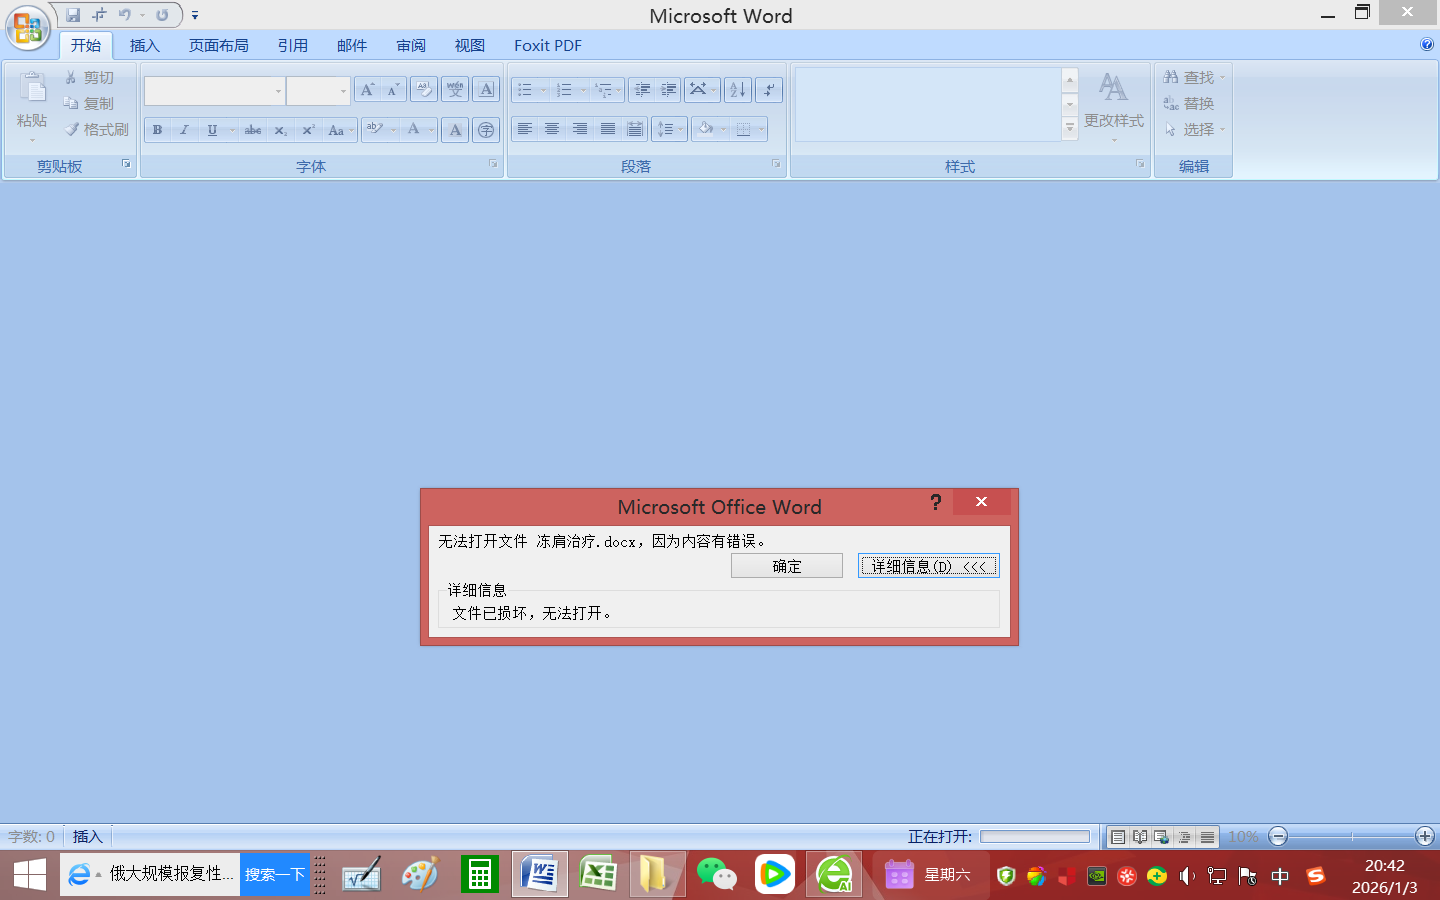The image size is (1440, 900).
Task: Open the Customize Quick Access Toolbar dropdown
Action: coord(195,15)
